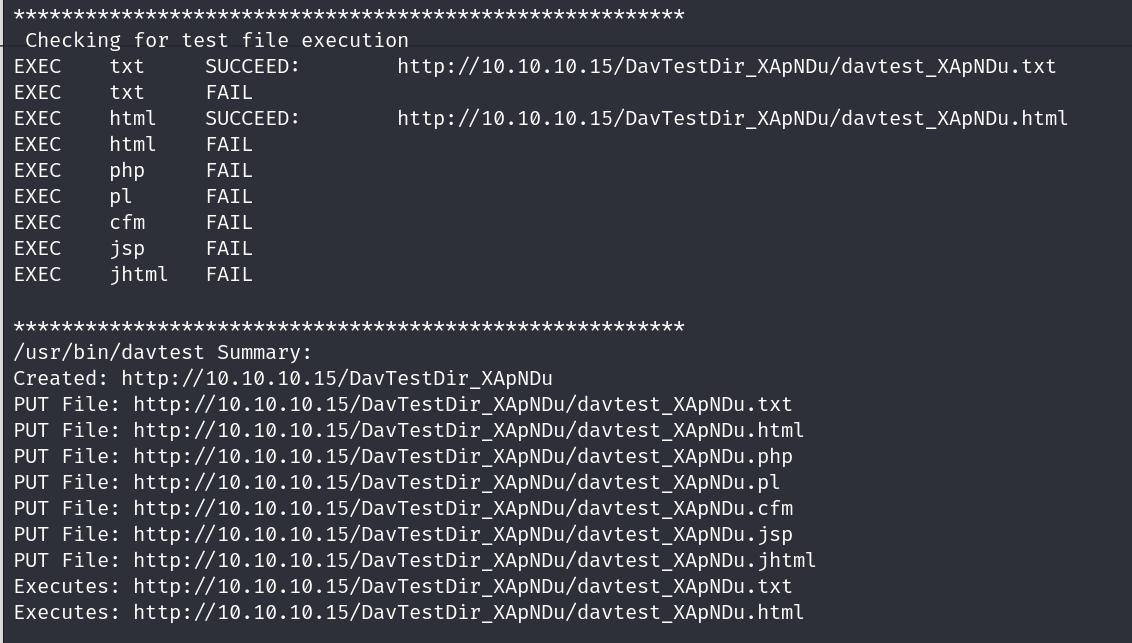The image size is (1132, 643).
Task: Open the Executes davtest_XApNDu.txt URL
Action: (x=462, y=586)
